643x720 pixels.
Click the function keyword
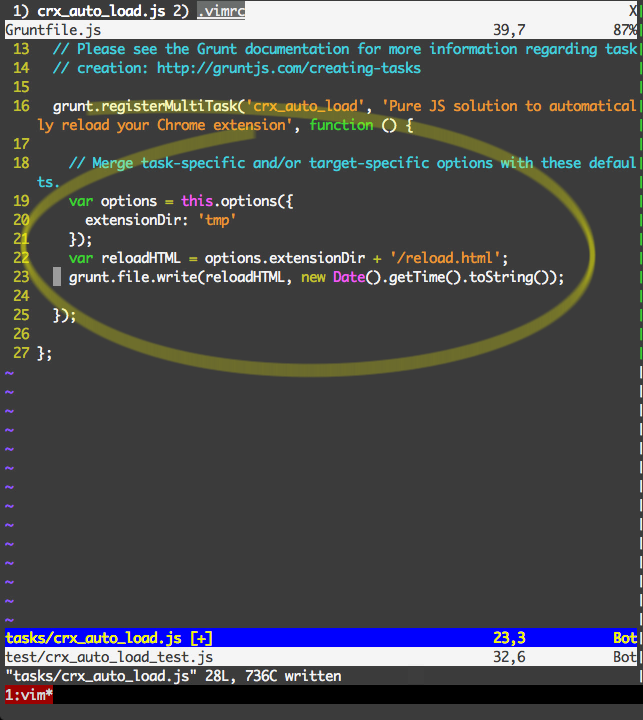tap(341, 125)
